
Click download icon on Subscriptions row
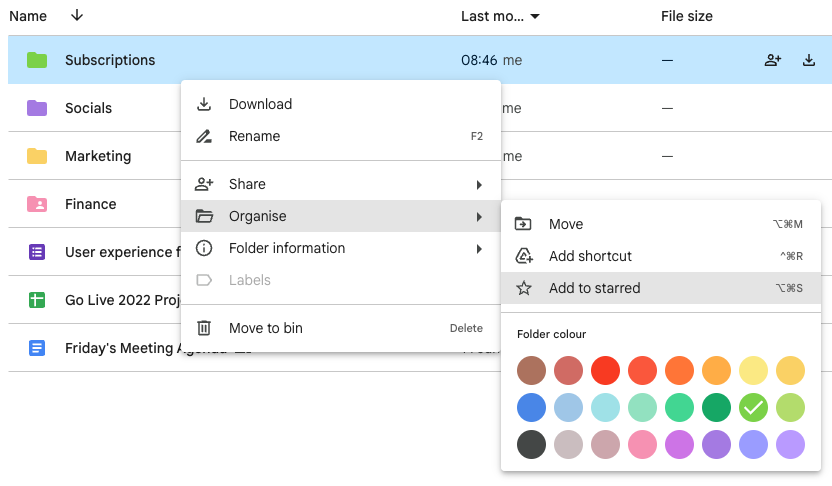(809, 60)
